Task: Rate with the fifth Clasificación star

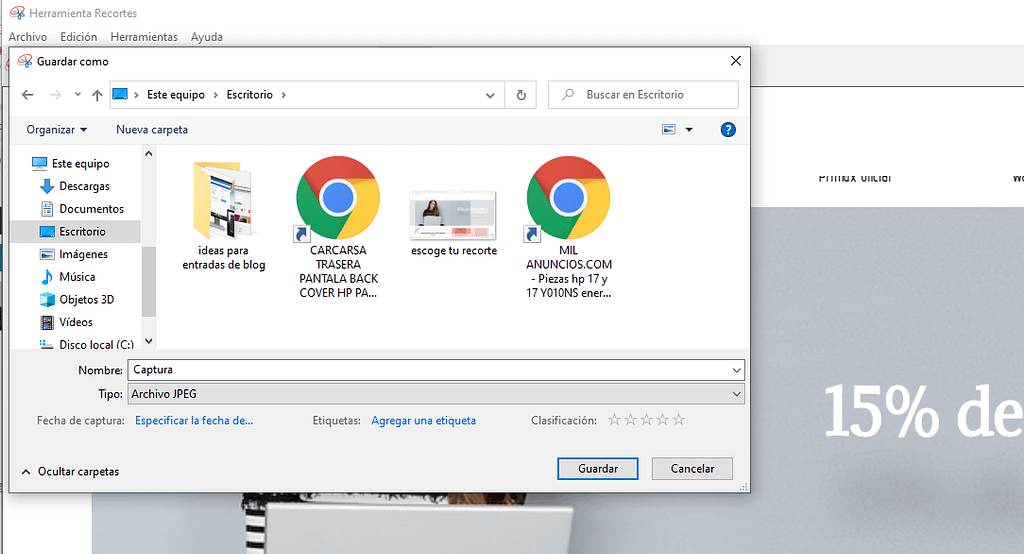Action: click(679, 419)
